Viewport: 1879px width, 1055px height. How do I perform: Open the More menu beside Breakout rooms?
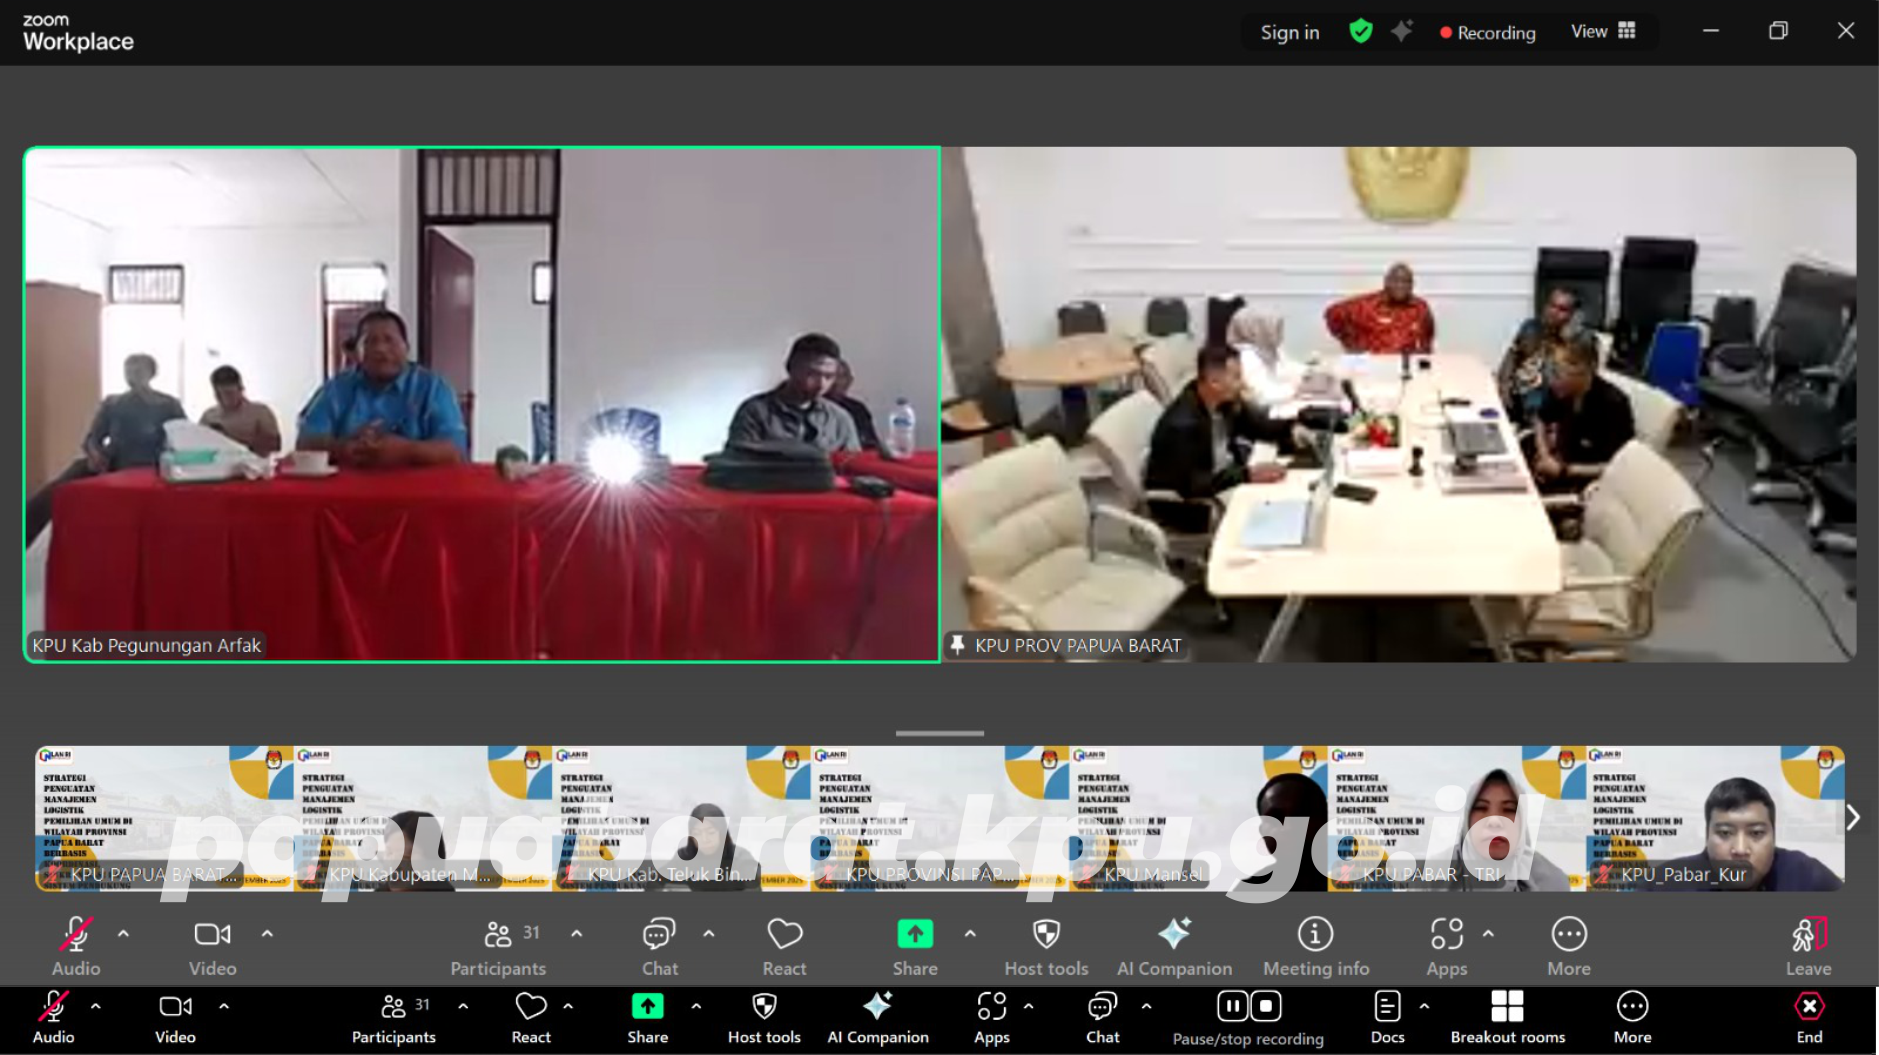1632,1007
